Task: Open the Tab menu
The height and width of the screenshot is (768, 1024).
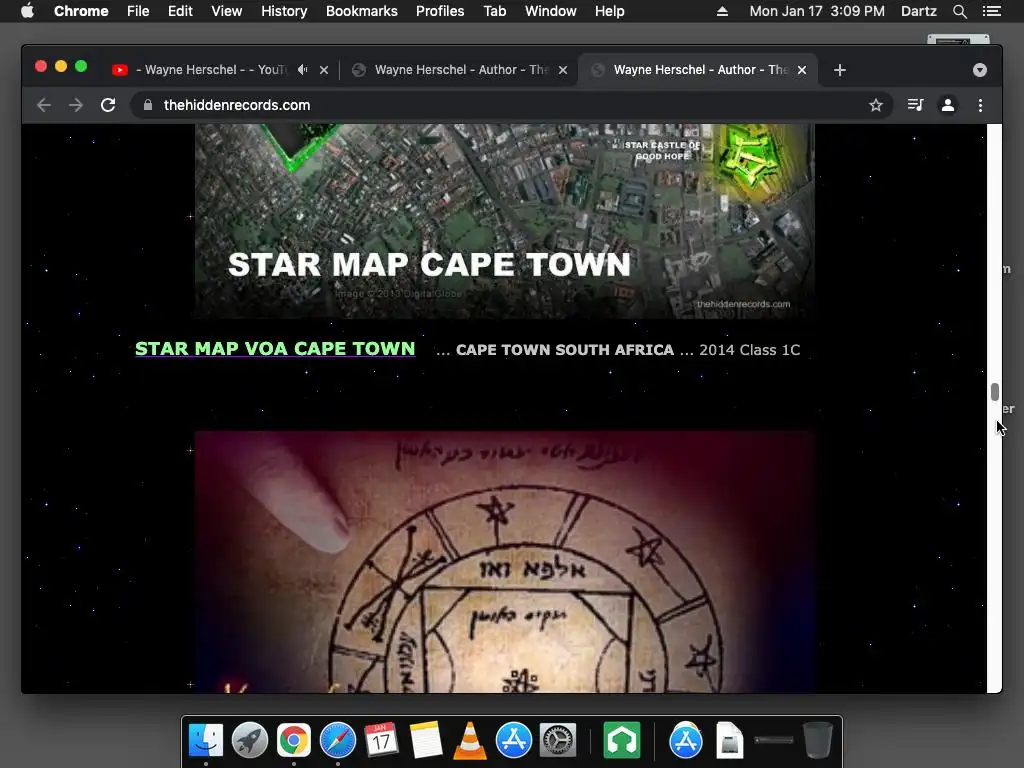Action: tap(494, 11)
